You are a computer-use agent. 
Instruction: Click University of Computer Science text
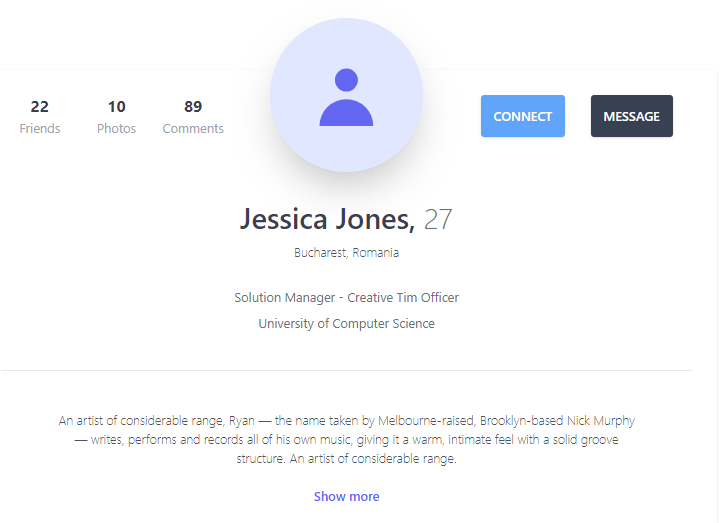[346, 323]
